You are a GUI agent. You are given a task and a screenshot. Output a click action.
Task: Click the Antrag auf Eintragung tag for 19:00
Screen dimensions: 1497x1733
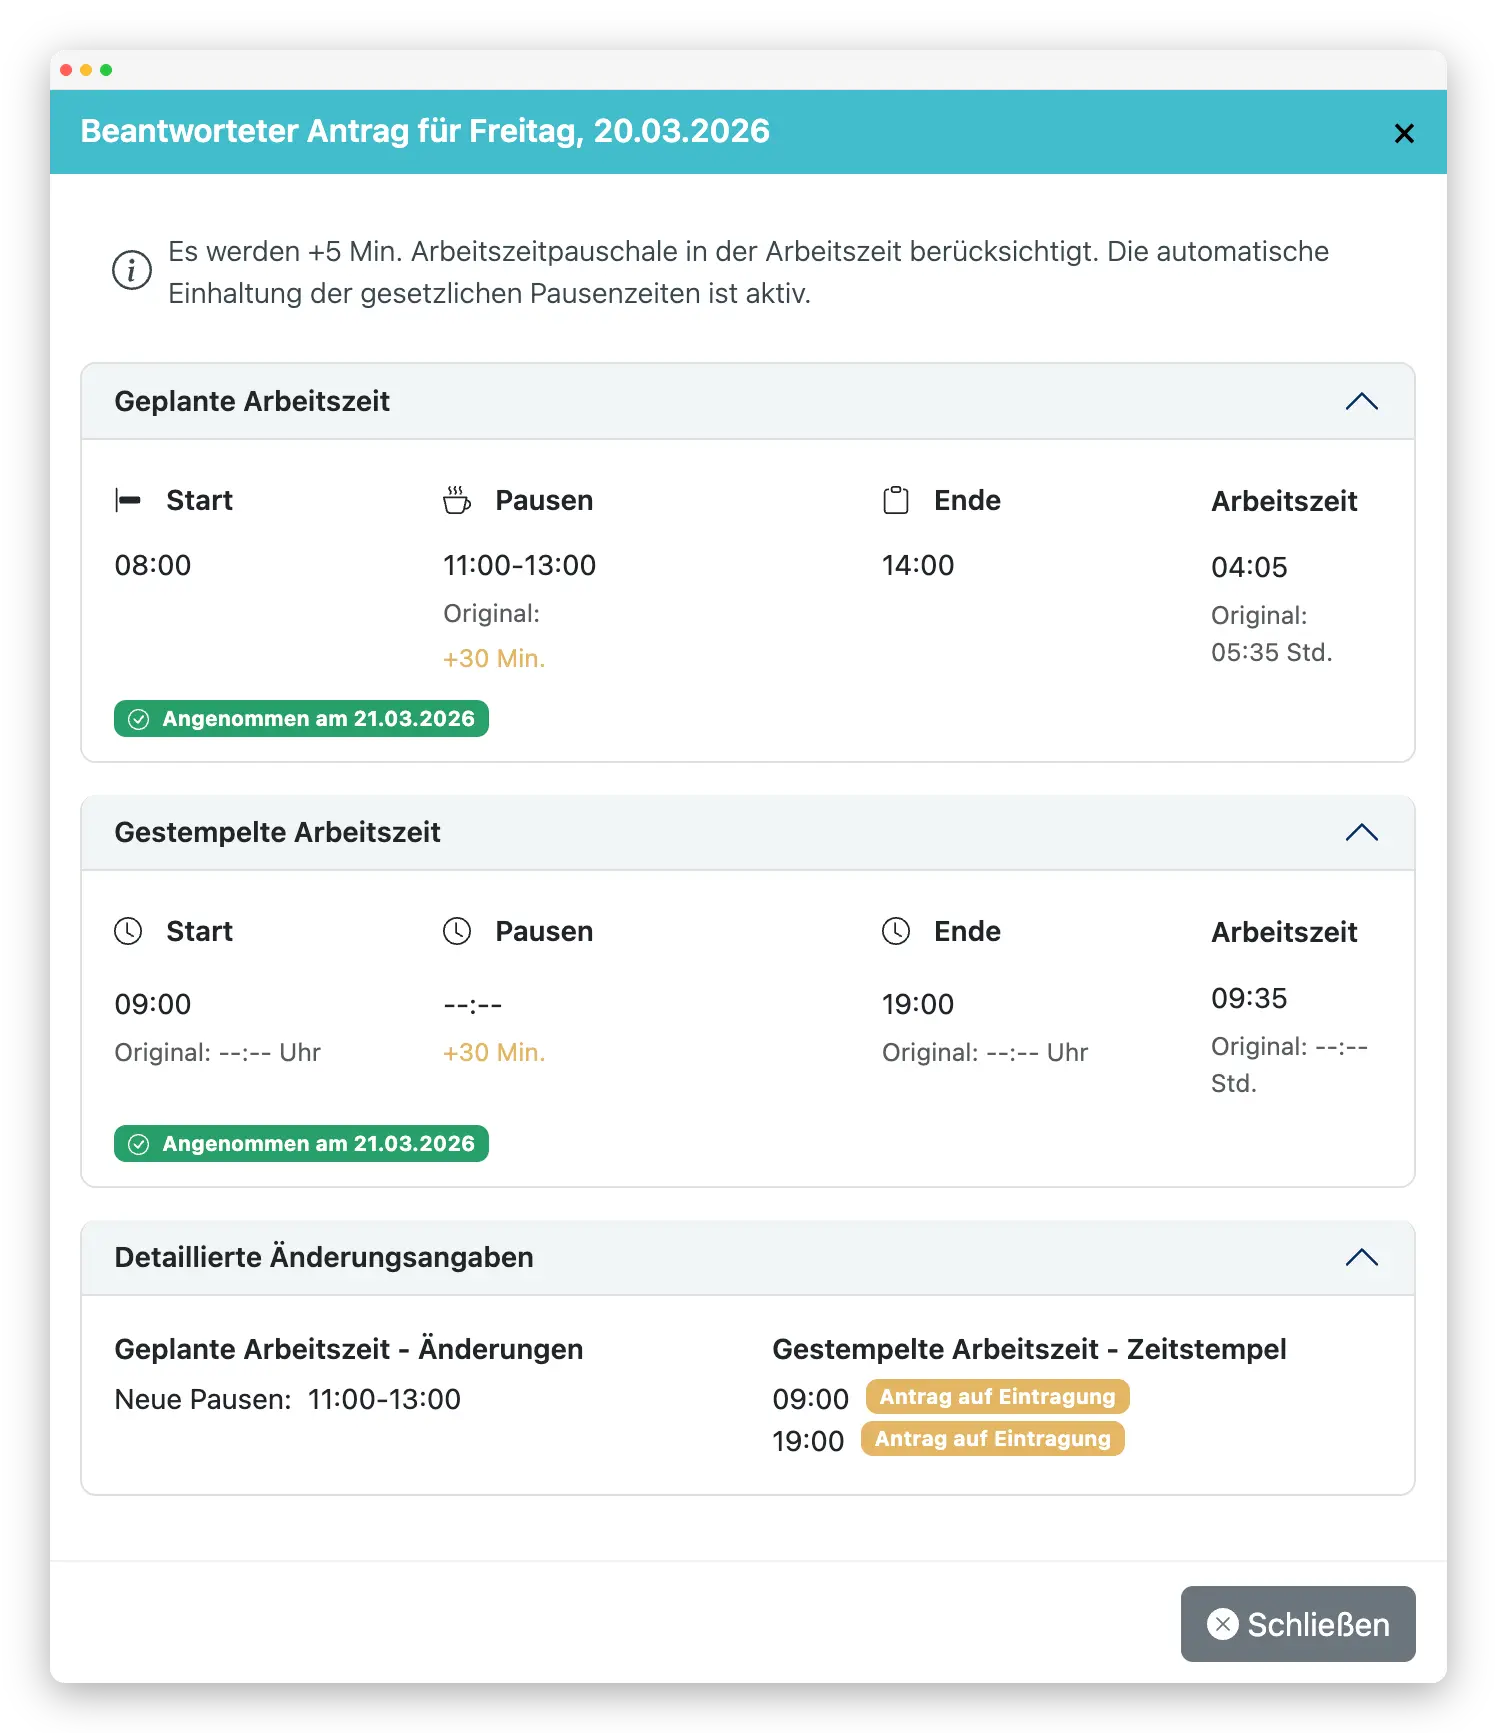pos(992,1439)
